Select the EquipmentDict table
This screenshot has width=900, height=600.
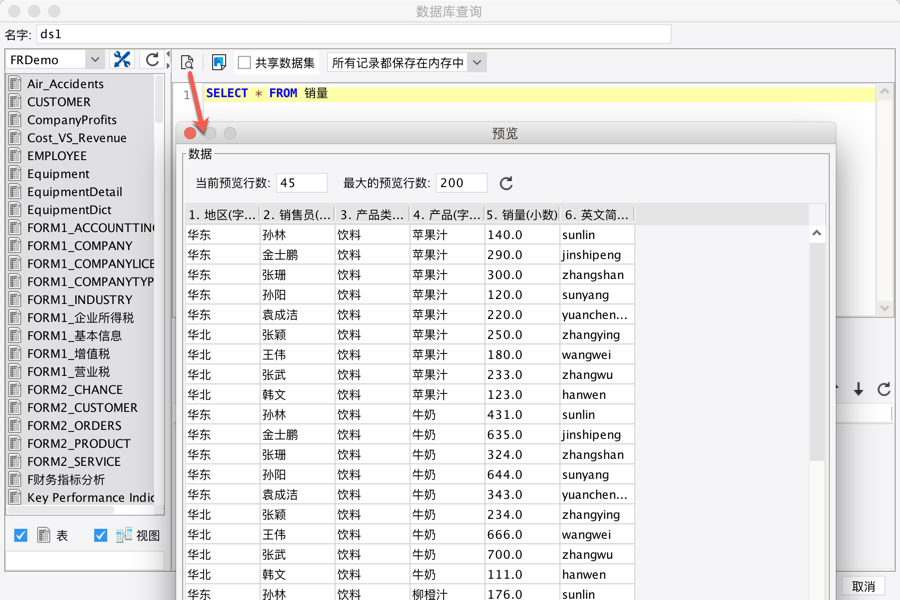69,210
